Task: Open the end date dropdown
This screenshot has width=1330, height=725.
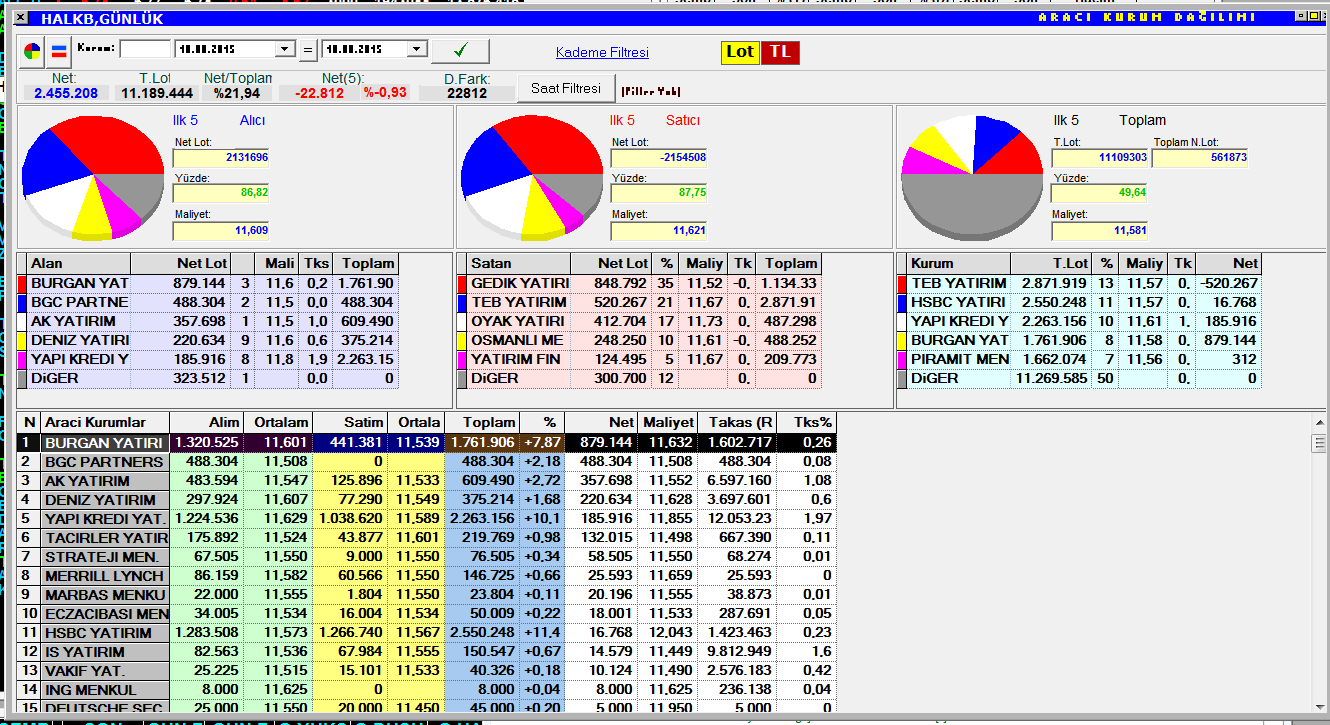Action: click(418, 49)
